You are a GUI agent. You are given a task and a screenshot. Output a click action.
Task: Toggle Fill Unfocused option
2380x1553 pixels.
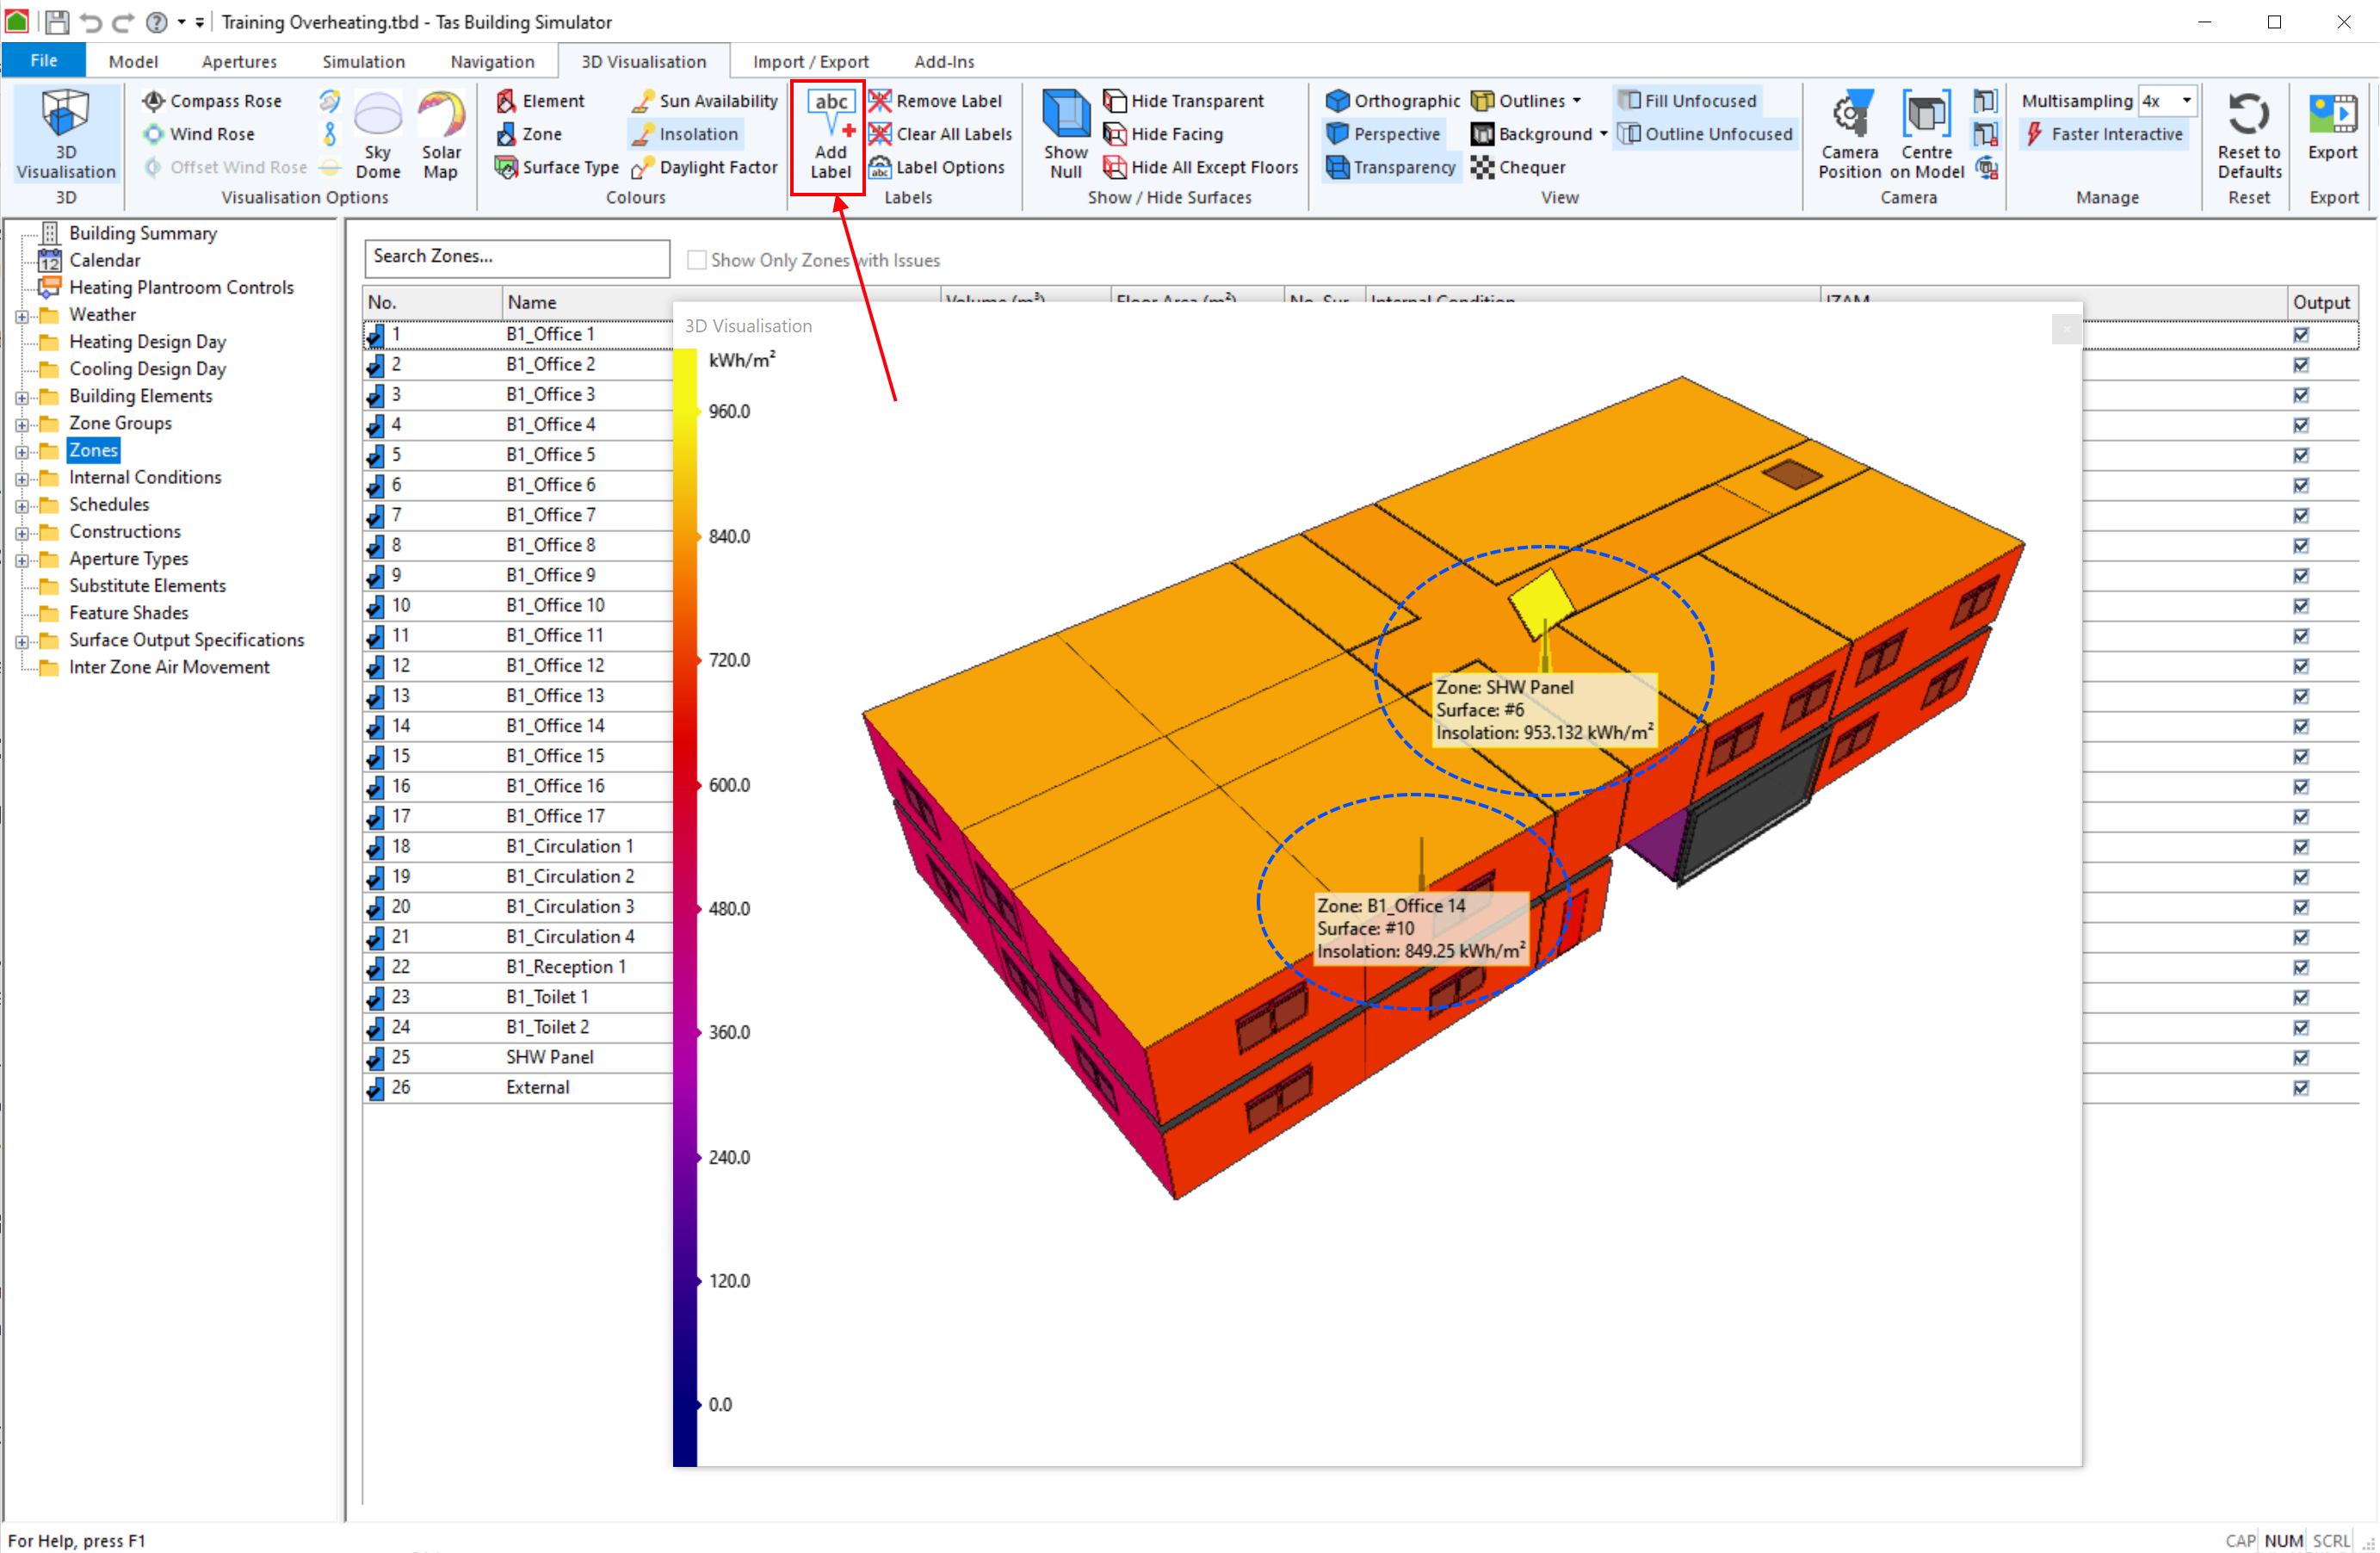(1687, 101)
